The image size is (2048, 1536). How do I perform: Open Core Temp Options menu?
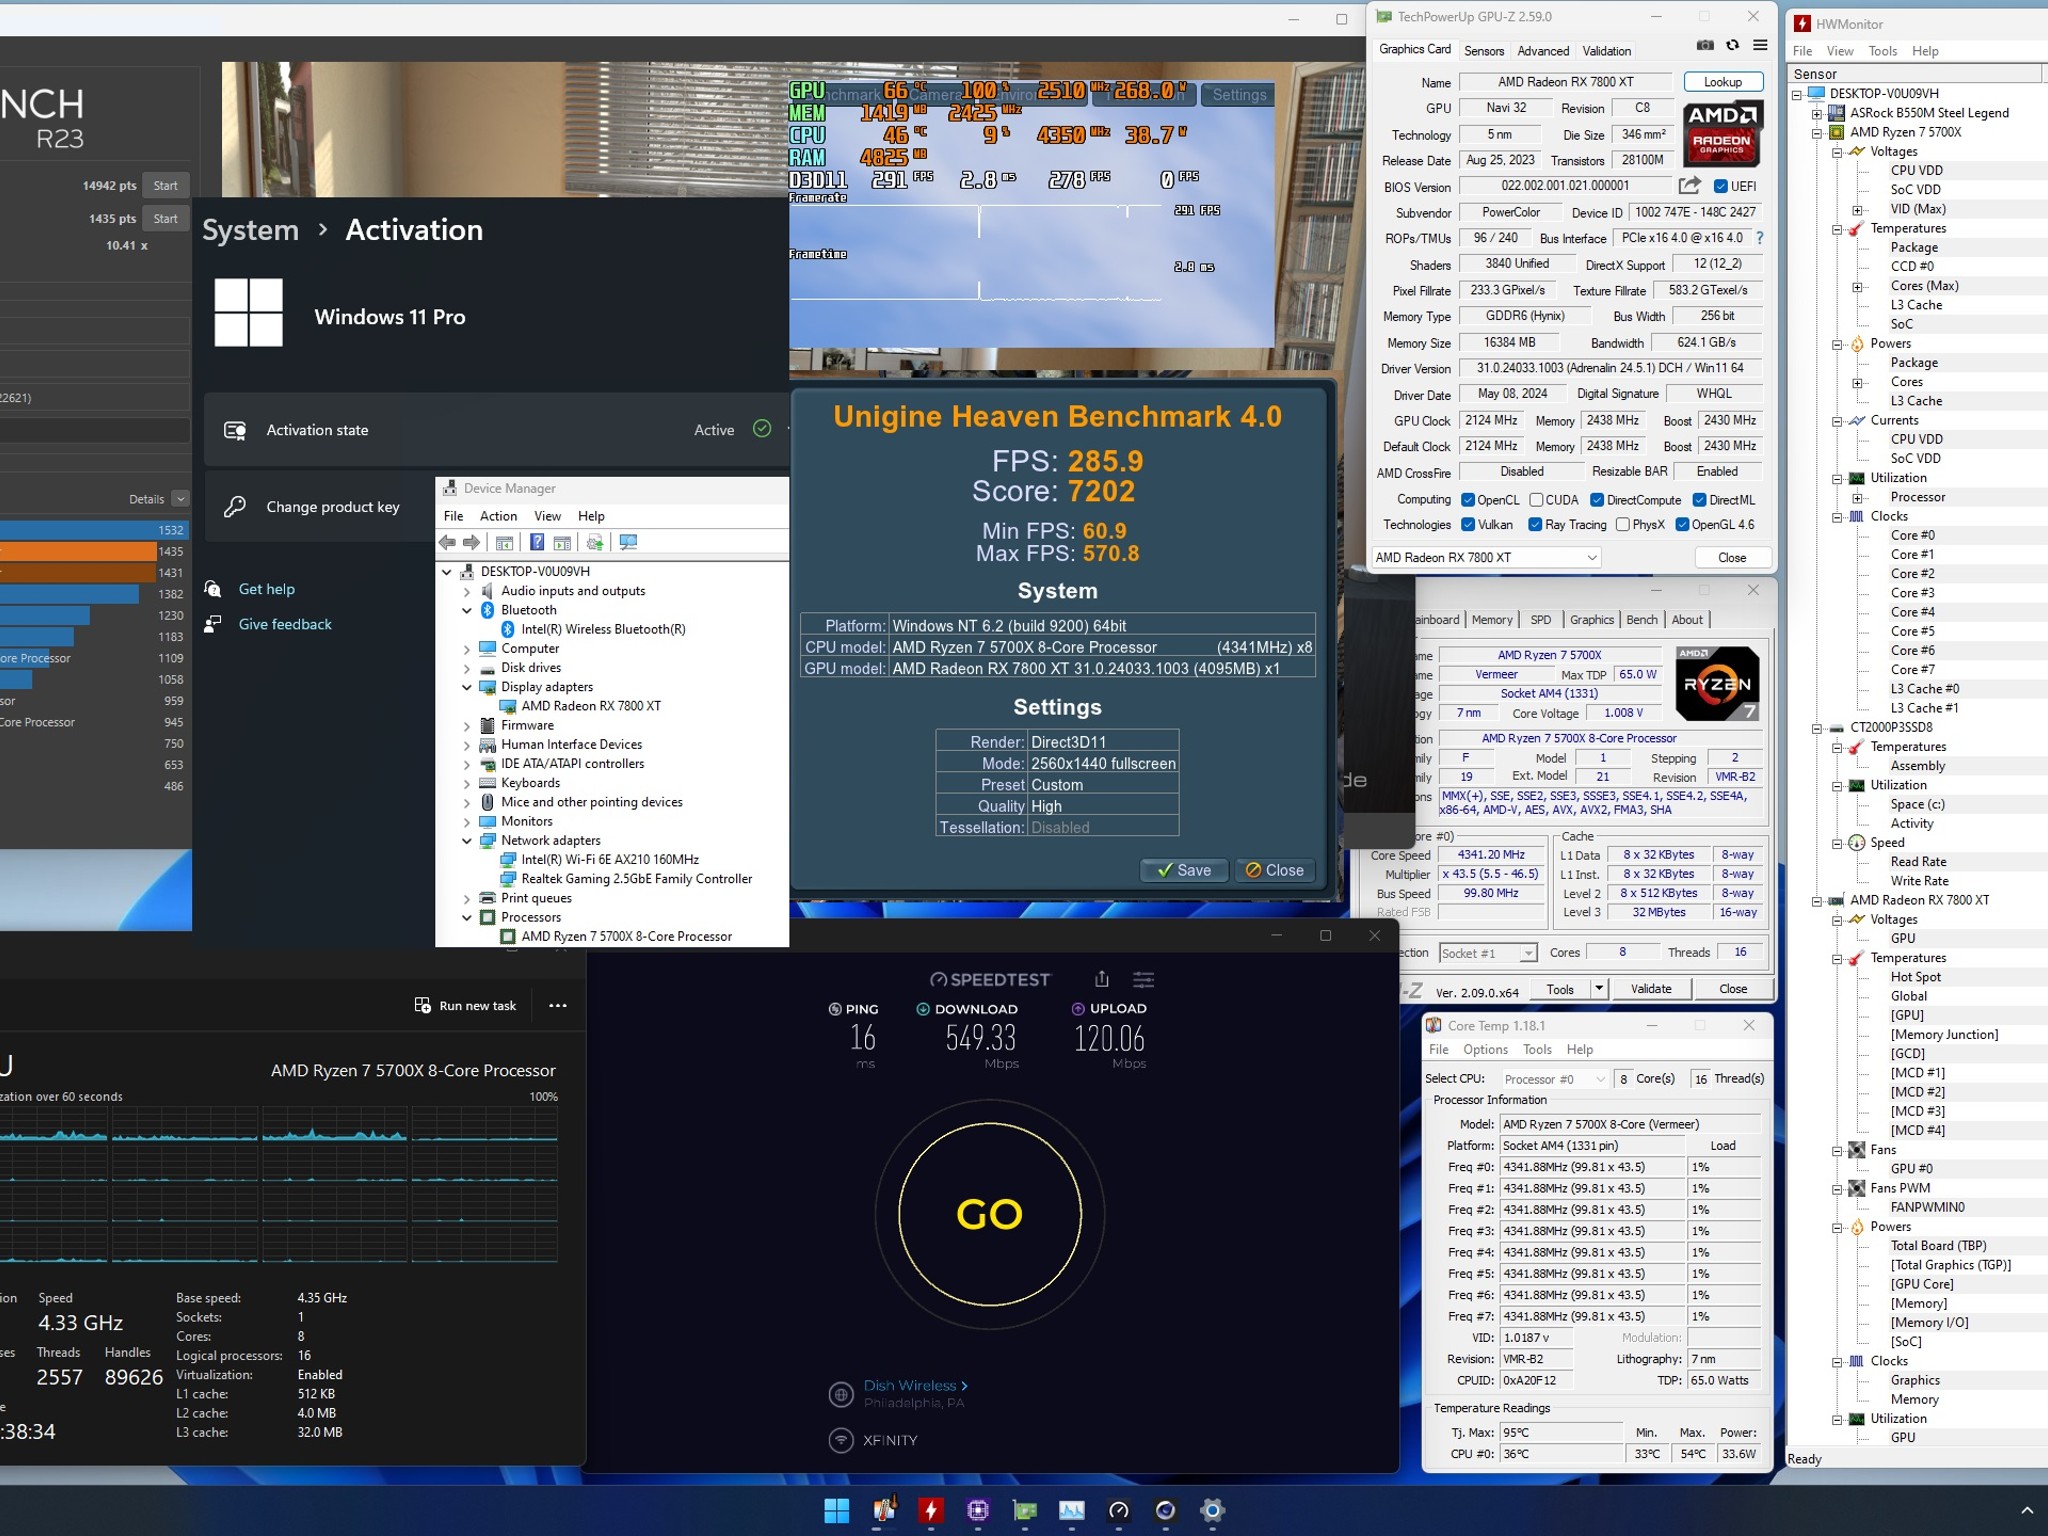(x=1485, y=1049)
